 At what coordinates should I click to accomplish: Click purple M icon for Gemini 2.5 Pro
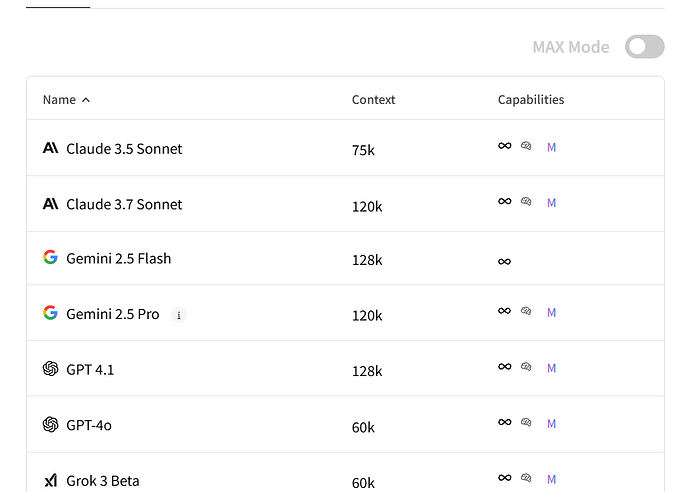(551, 312)
